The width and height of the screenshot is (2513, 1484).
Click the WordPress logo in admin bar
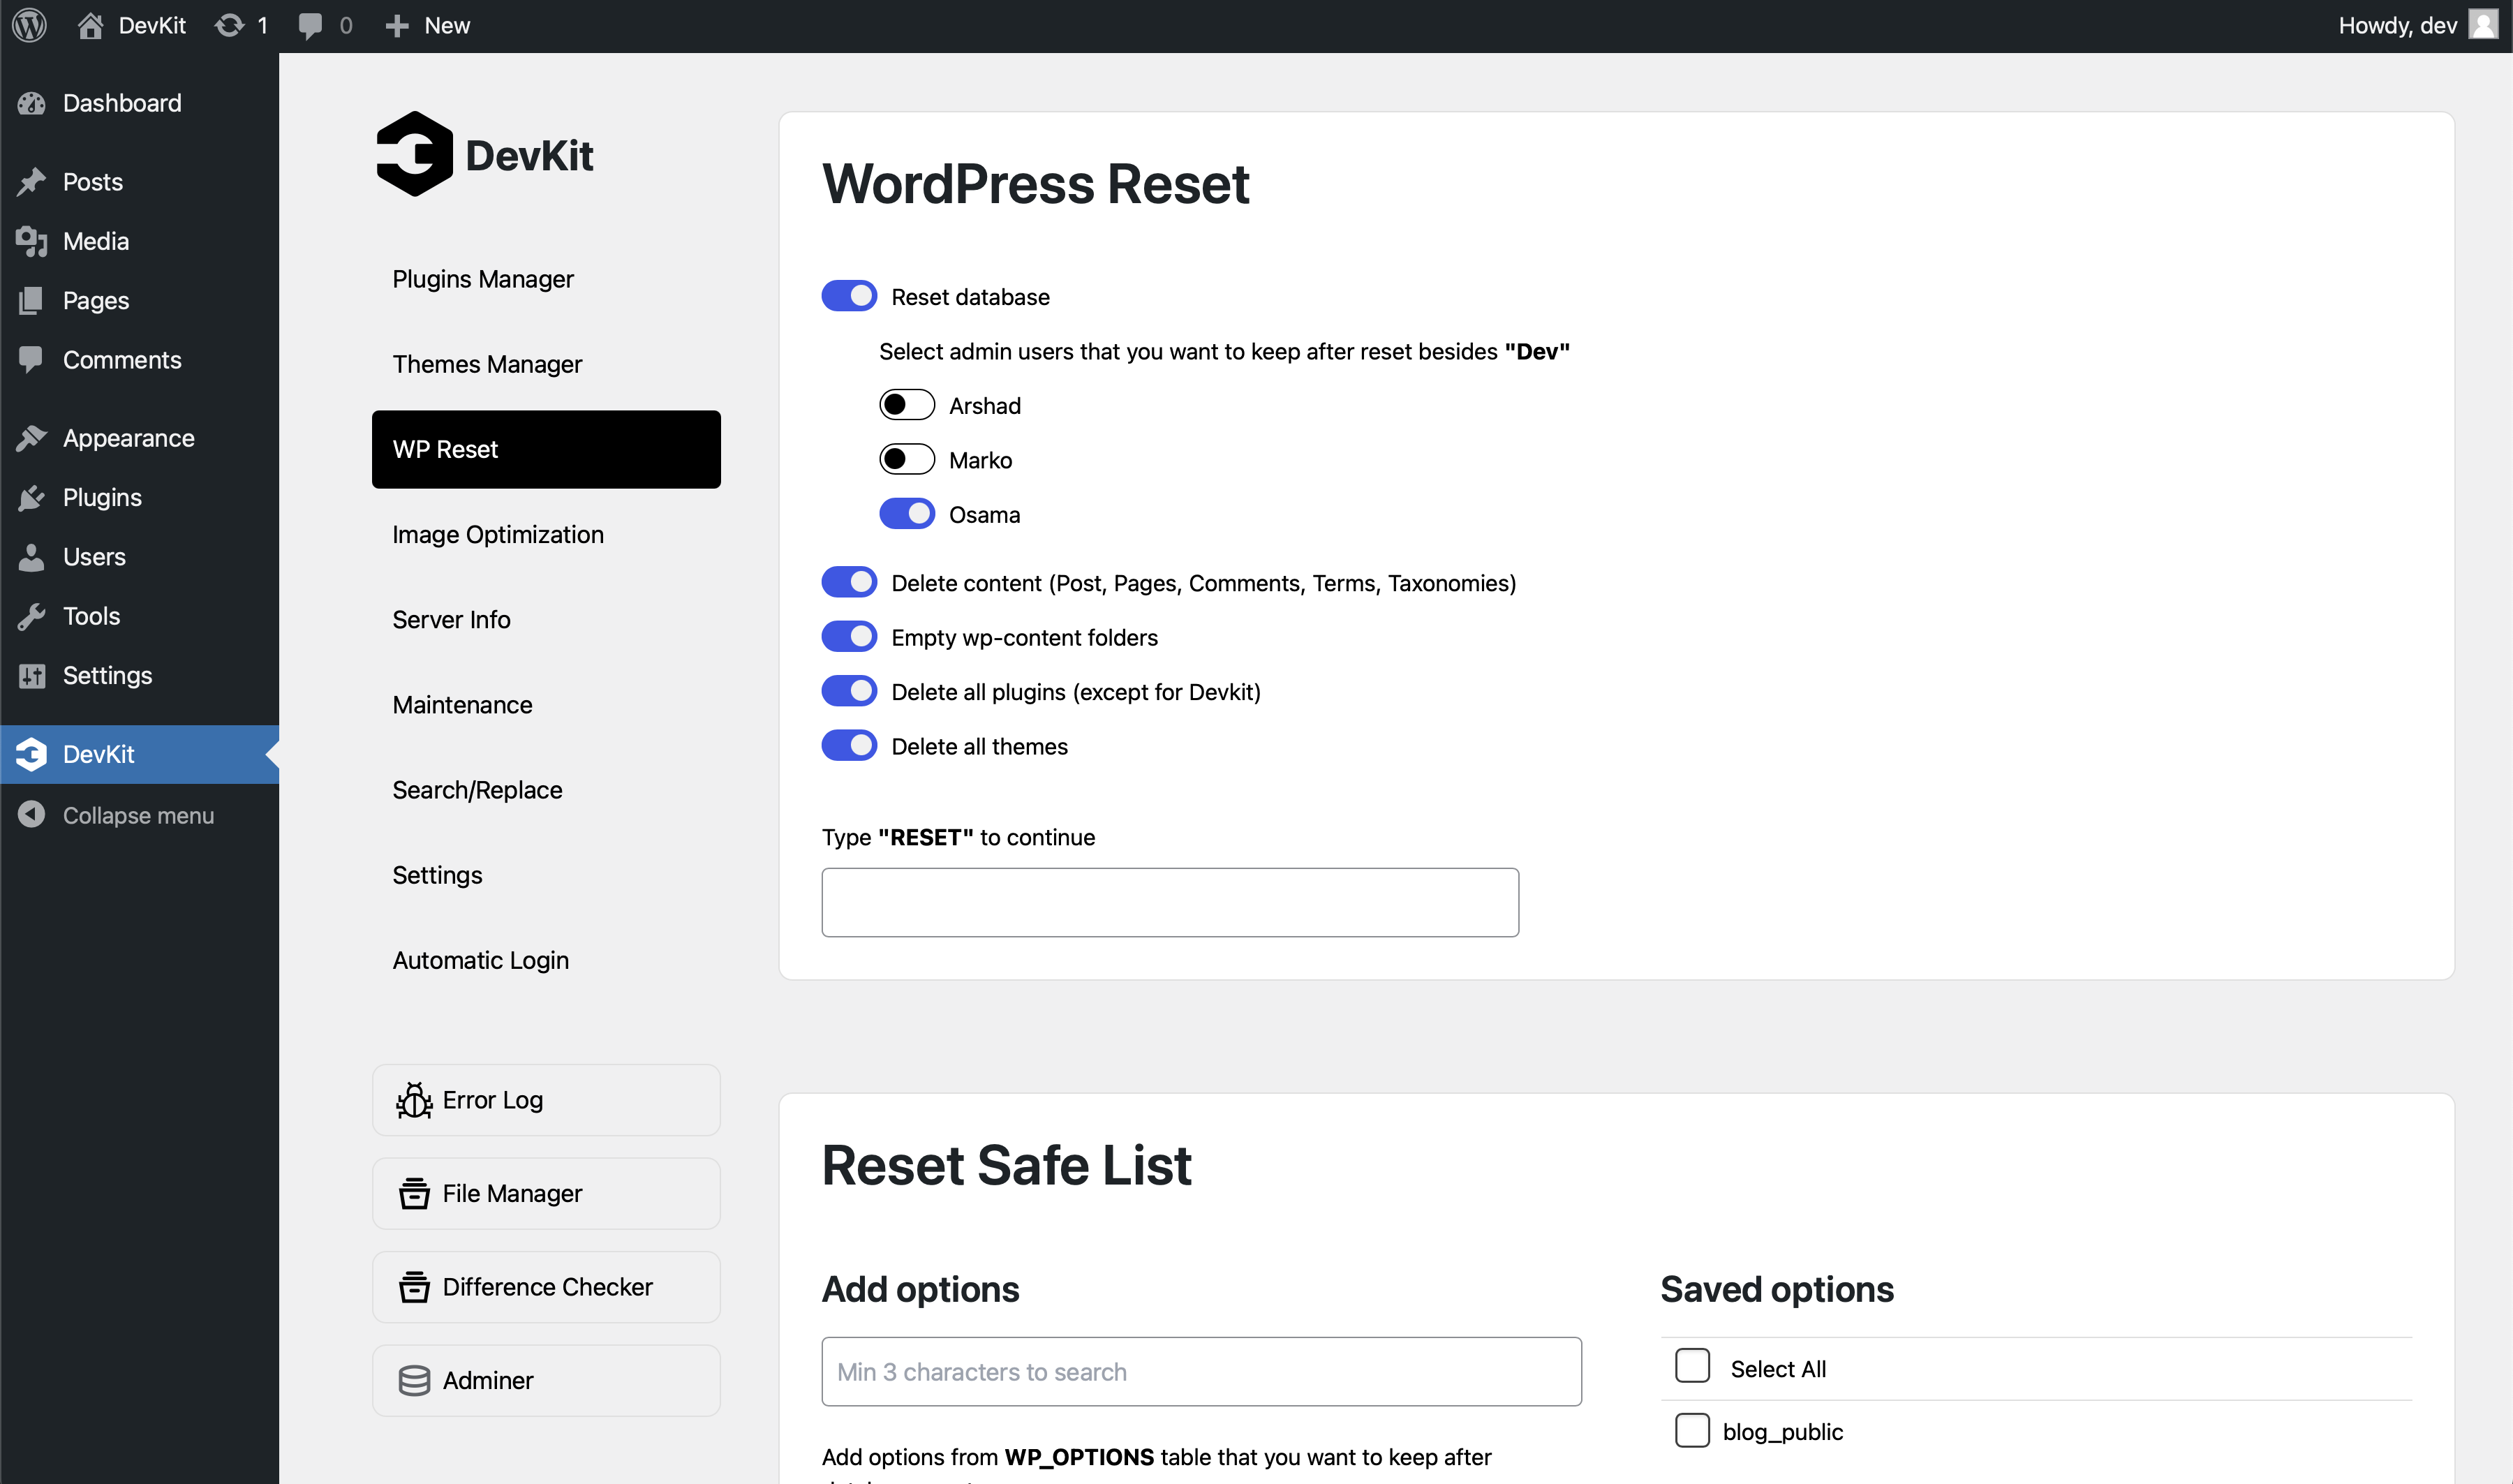coord(30,26)
